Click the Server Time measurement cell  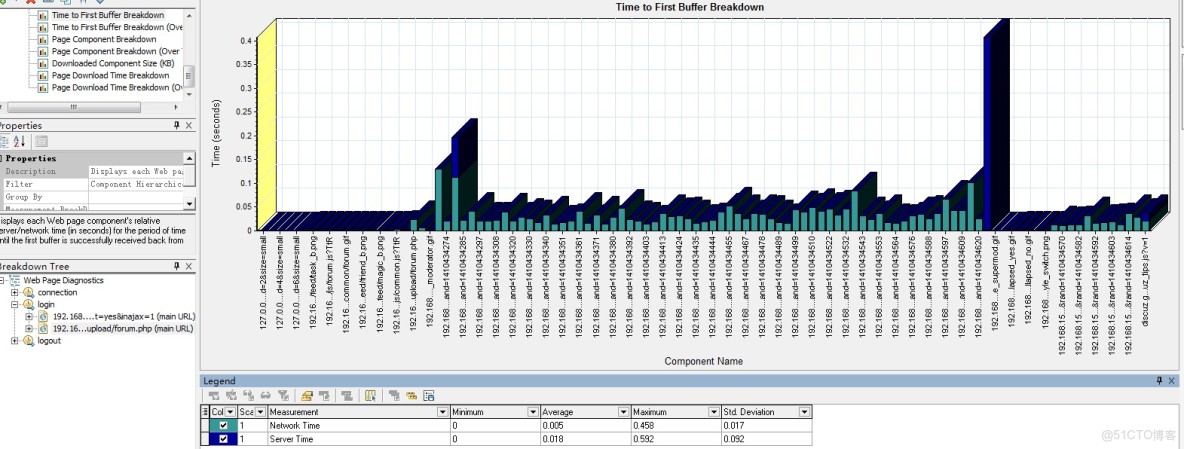pos(358,439)
